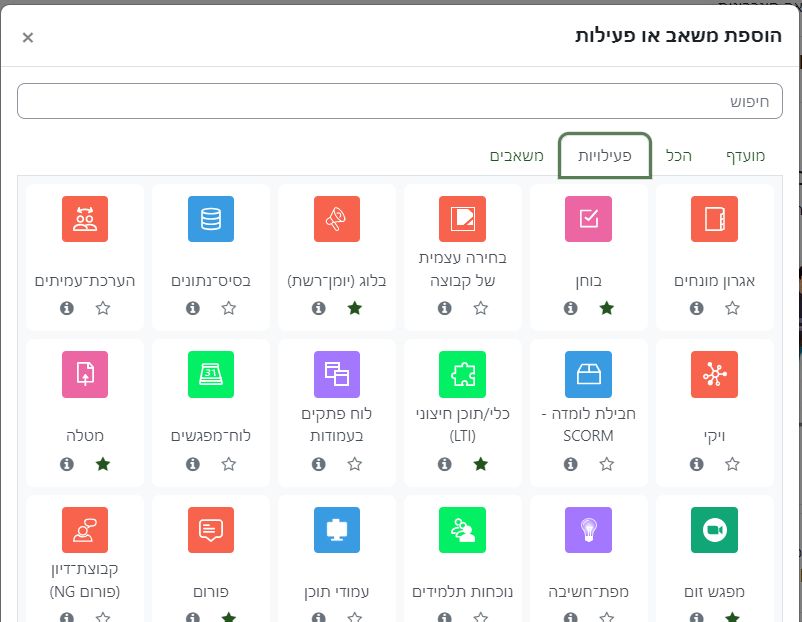Close the add activity dialog

click(x=28, y=37)
